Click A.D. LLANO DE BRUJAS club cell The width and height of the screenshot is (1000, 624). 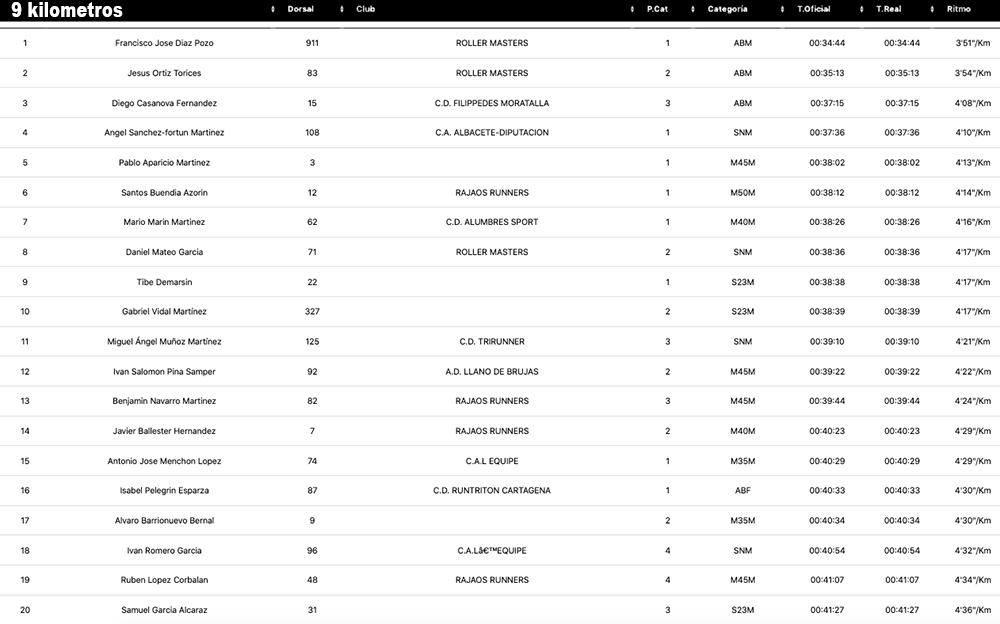[491, 371]
